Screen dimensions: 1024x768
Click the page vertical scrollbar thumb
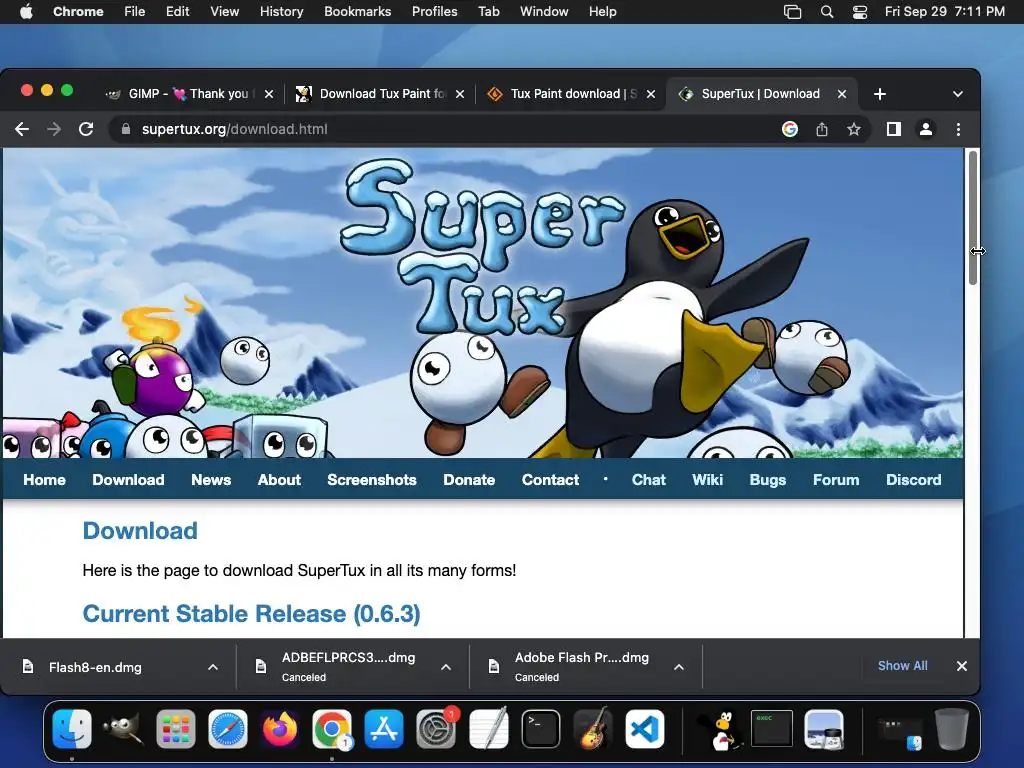972,217
